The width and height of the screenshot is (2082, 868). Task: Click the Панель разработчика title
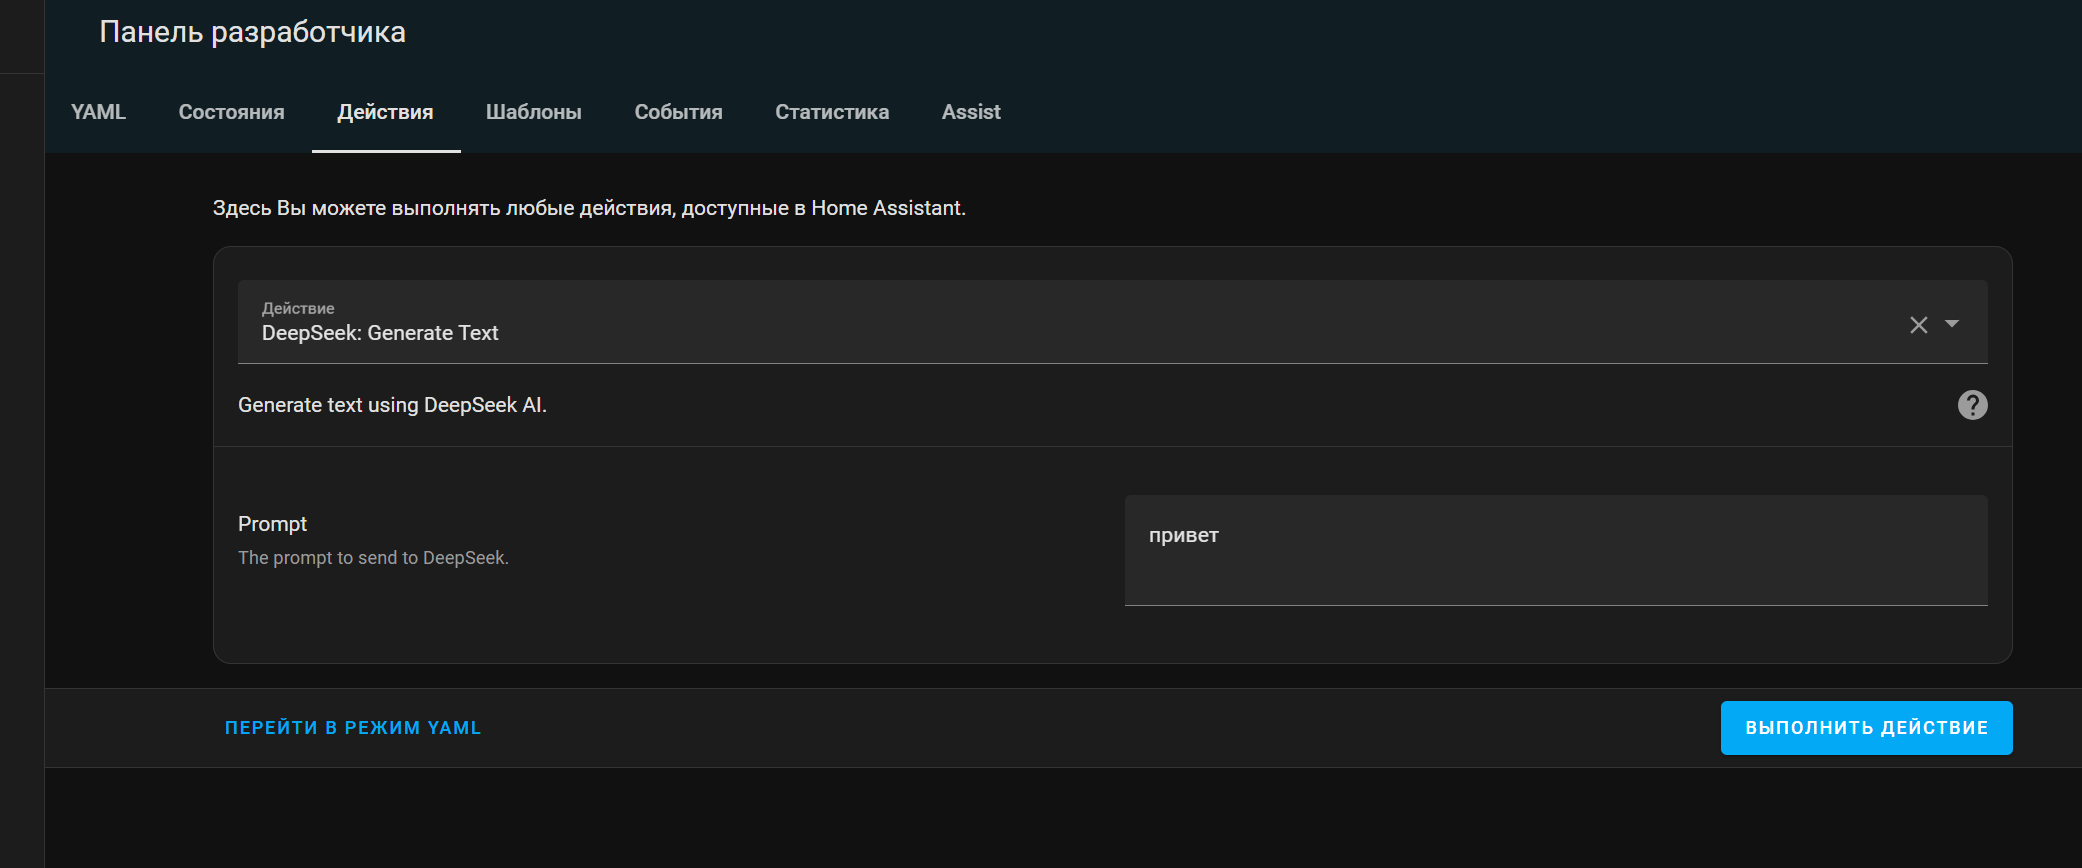[x=252, y=32]
